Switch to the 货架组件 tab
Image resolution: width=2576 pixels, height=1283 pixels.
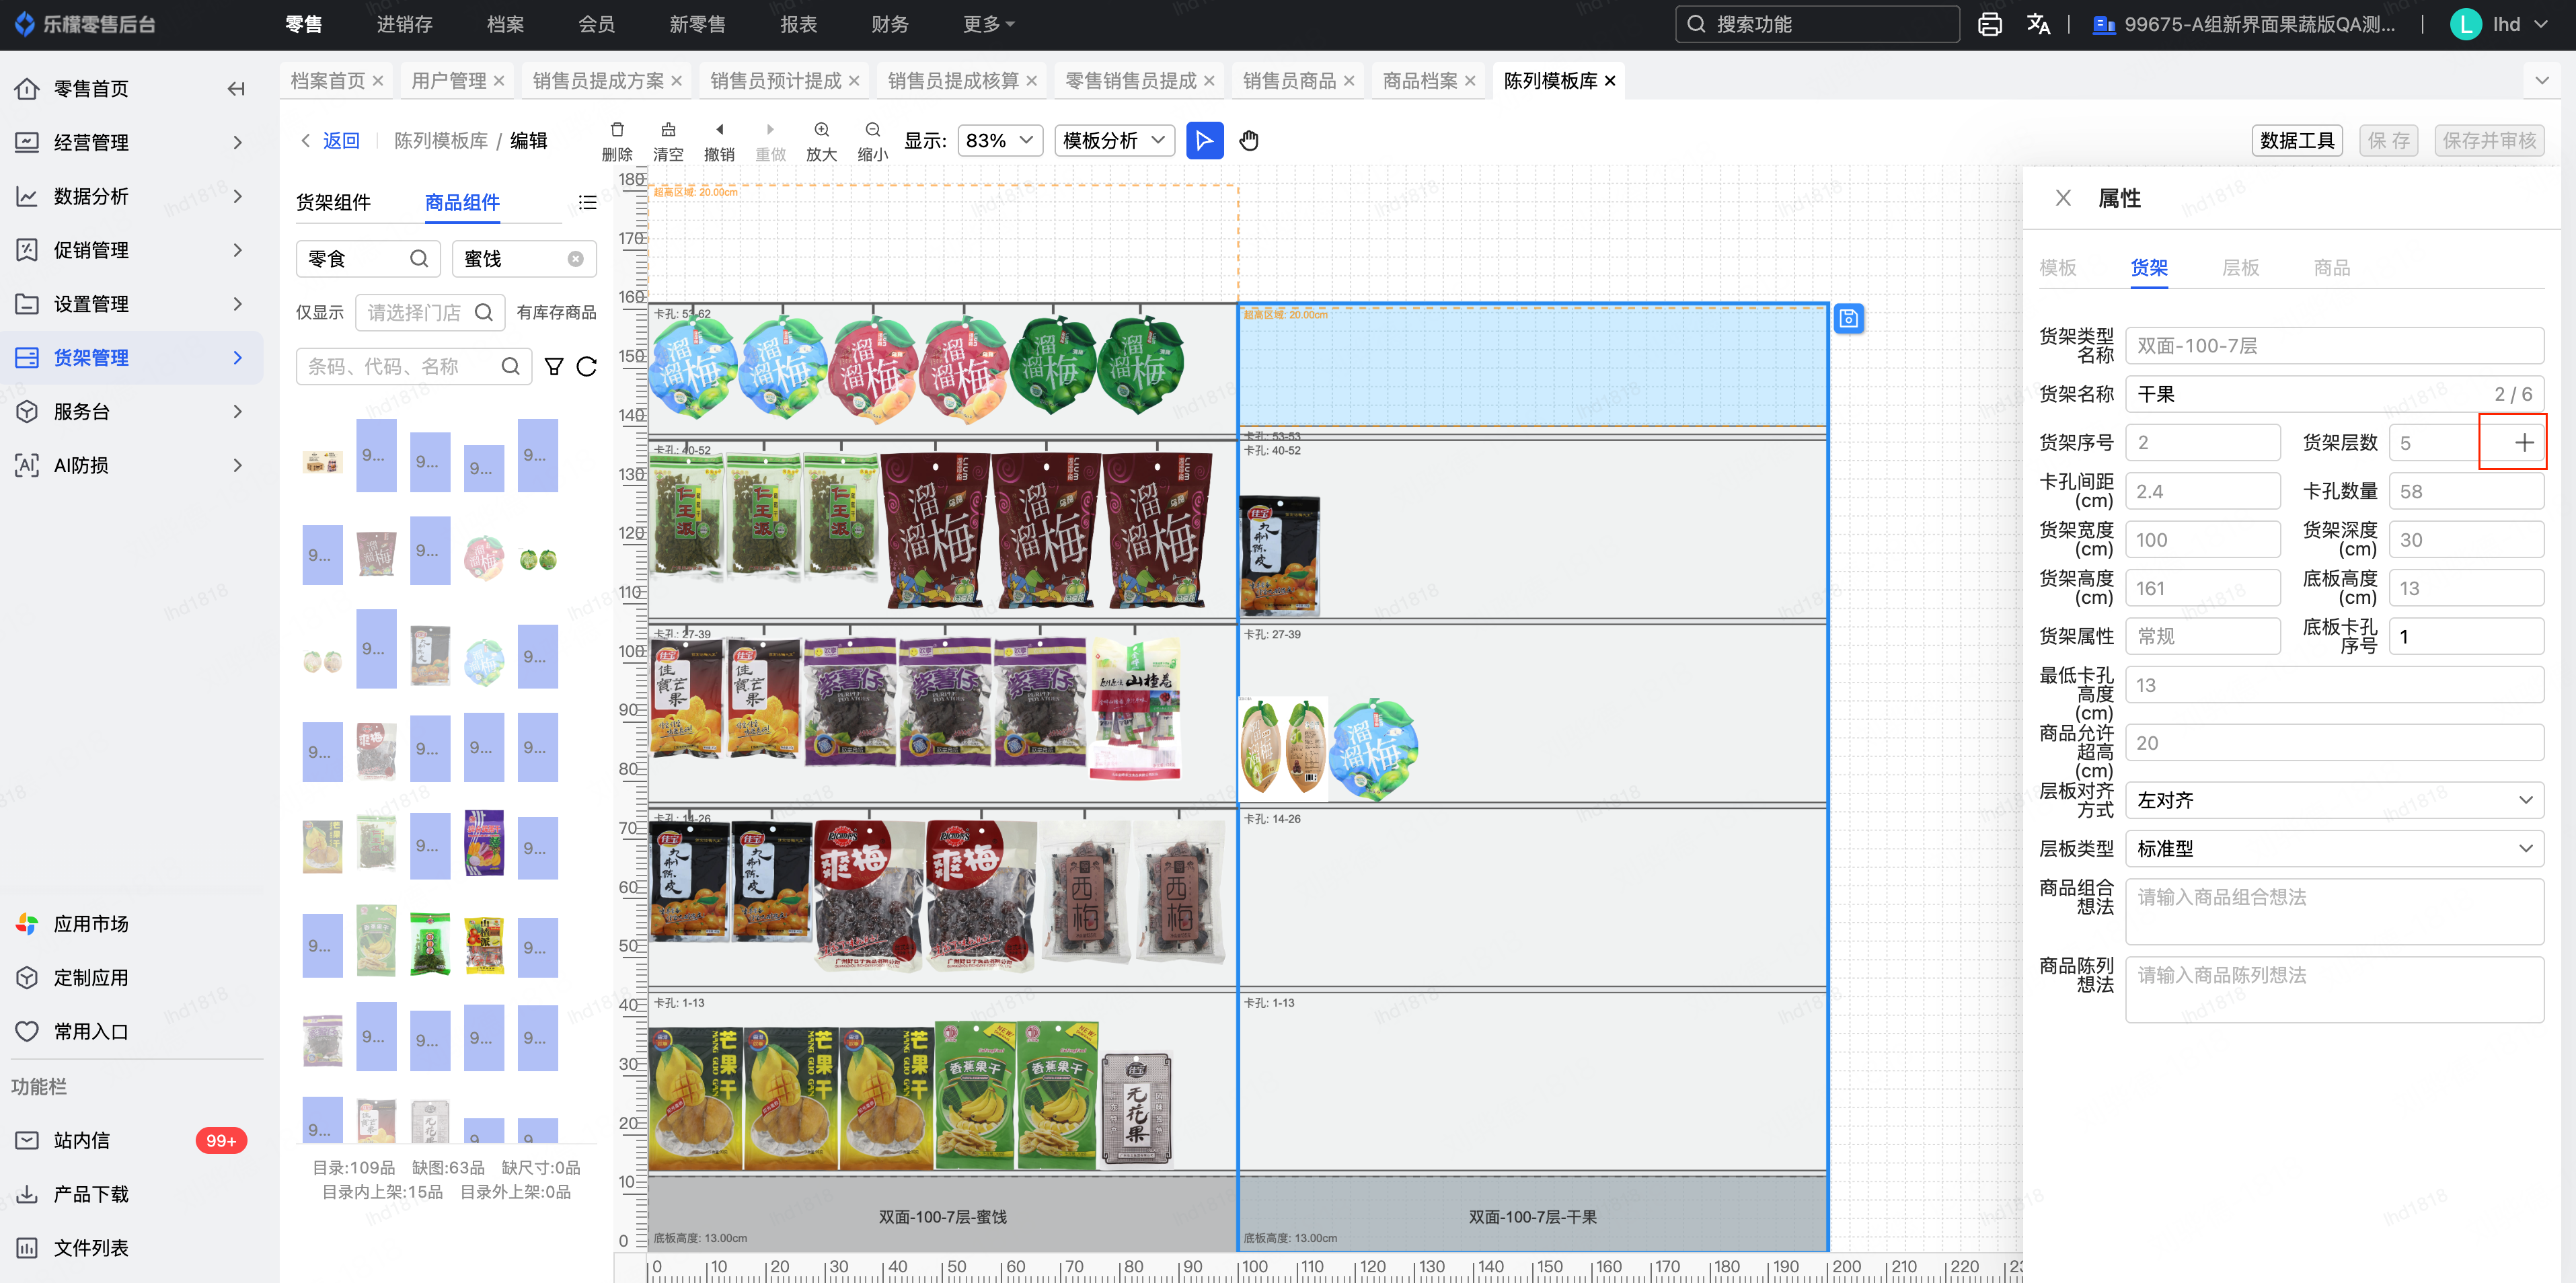(333, 203)
